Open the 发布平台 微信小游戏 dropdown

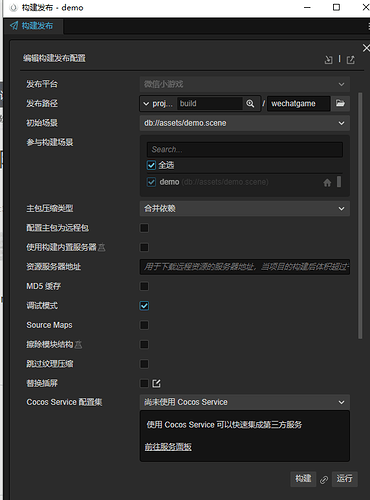245,84
